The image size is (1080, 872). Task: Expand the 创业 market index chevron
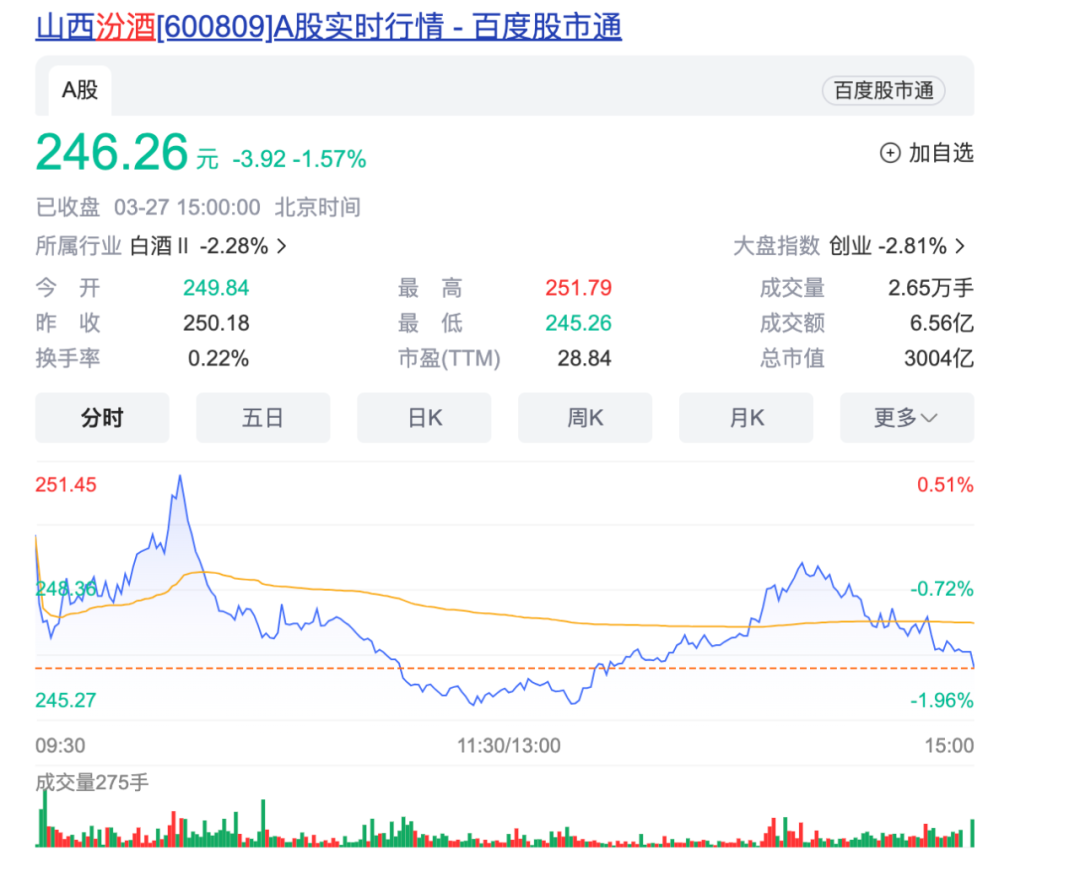[958, 246]
